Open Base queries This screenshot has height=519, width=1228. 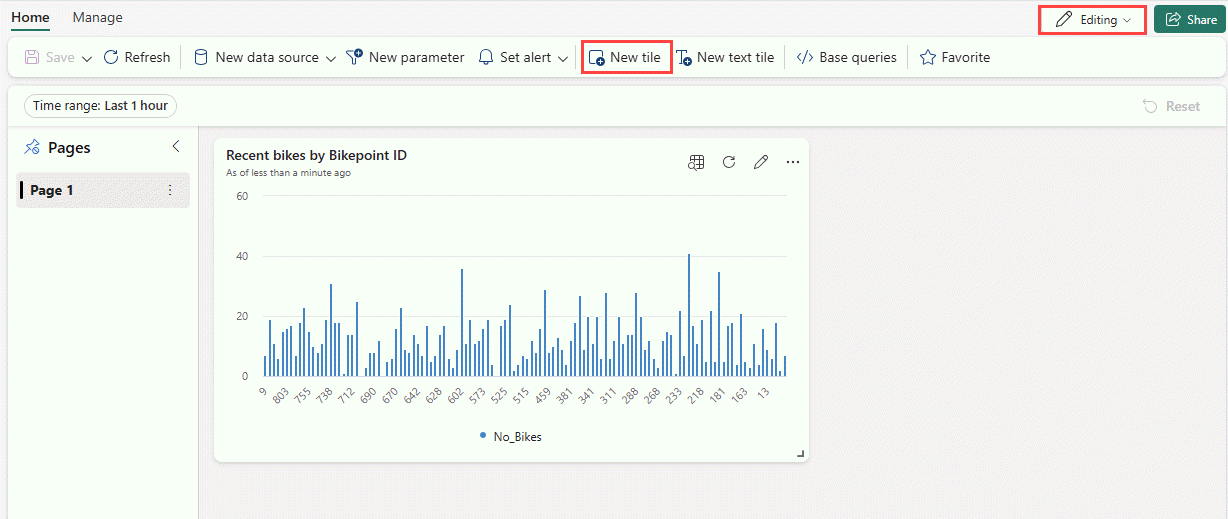coord(846,57)
